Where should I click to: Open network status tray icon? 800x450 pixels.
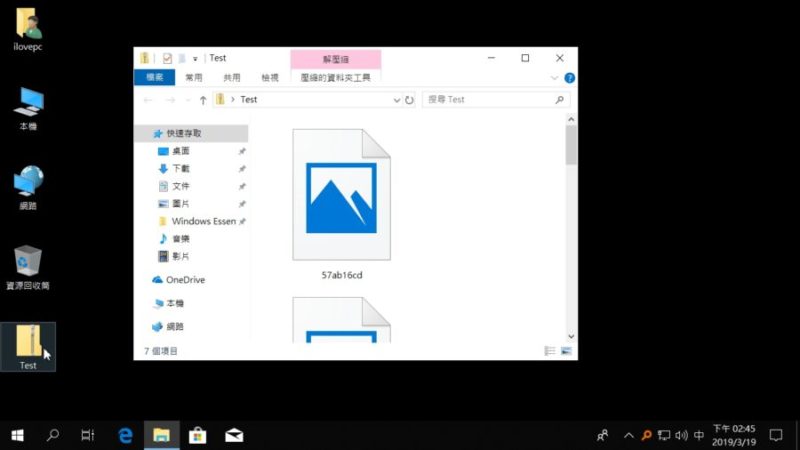point(664,435)
